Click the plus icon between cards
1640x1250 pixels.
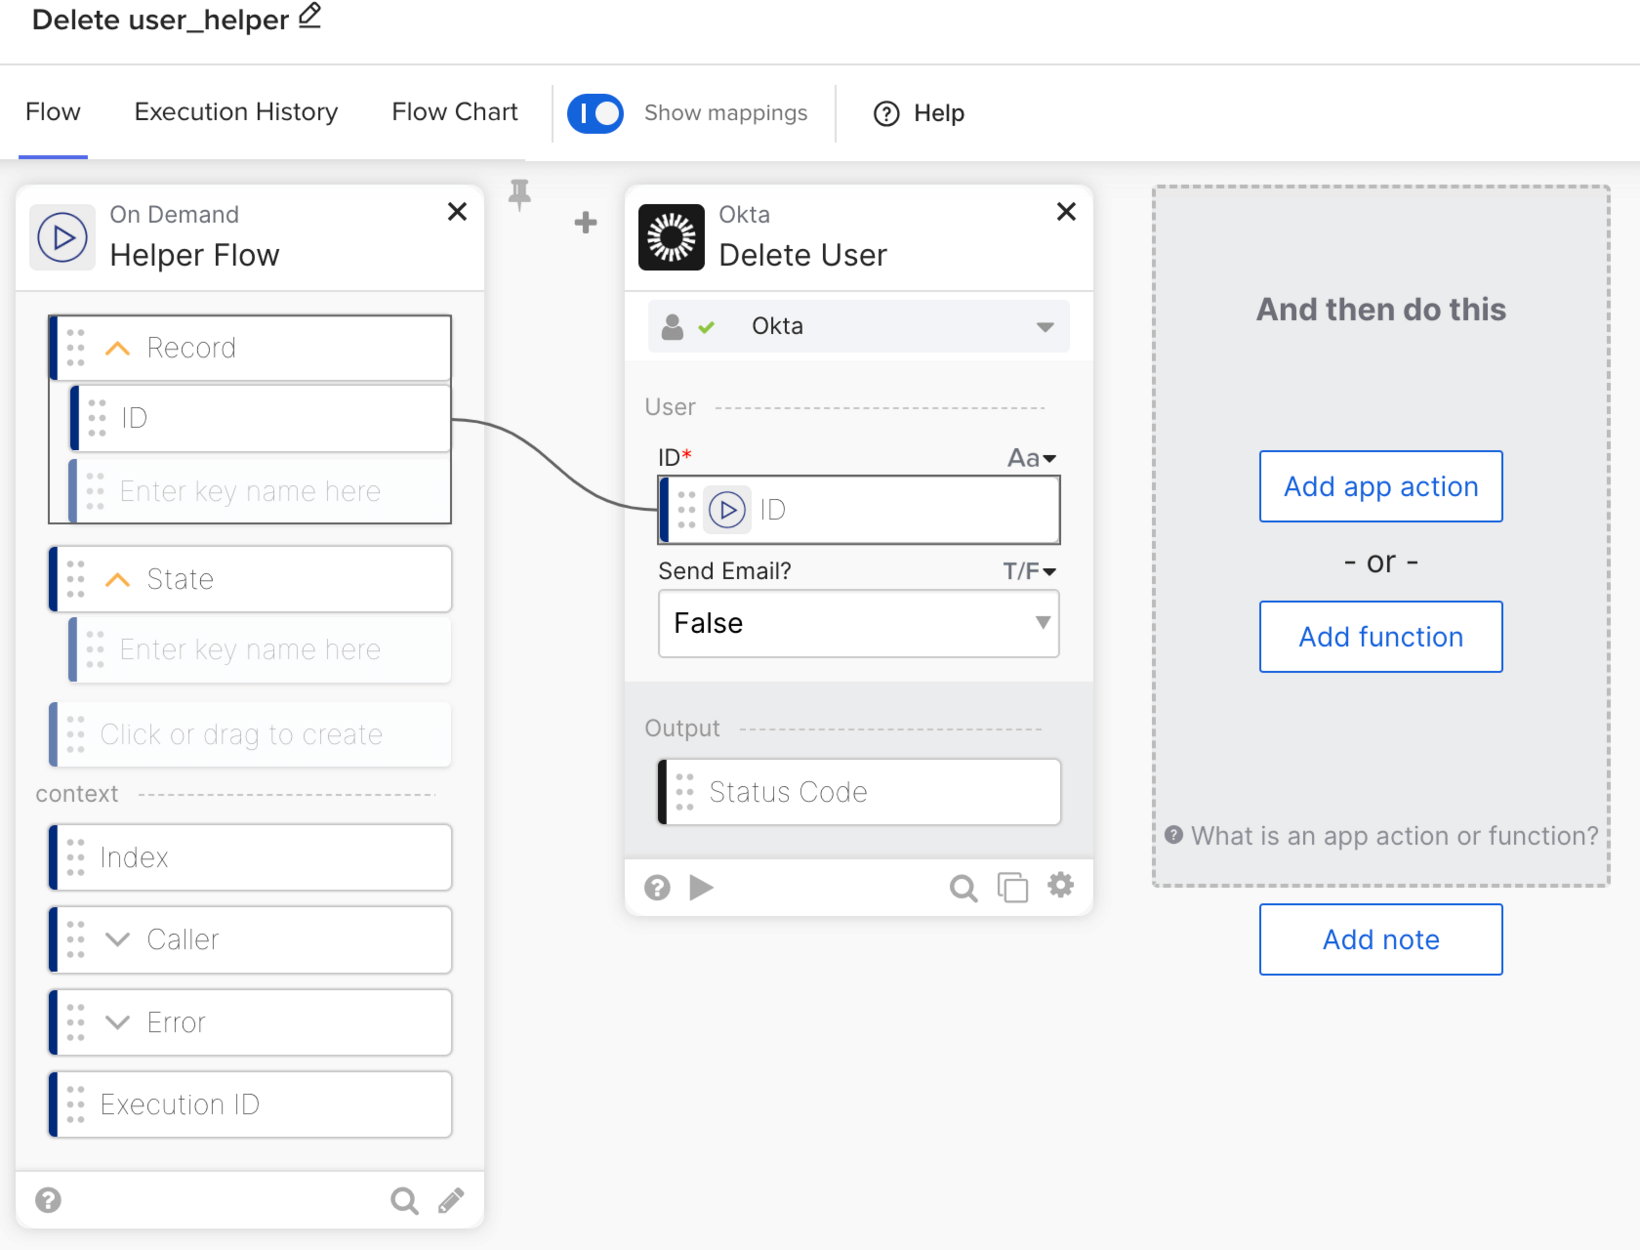[x=586, y=222]
